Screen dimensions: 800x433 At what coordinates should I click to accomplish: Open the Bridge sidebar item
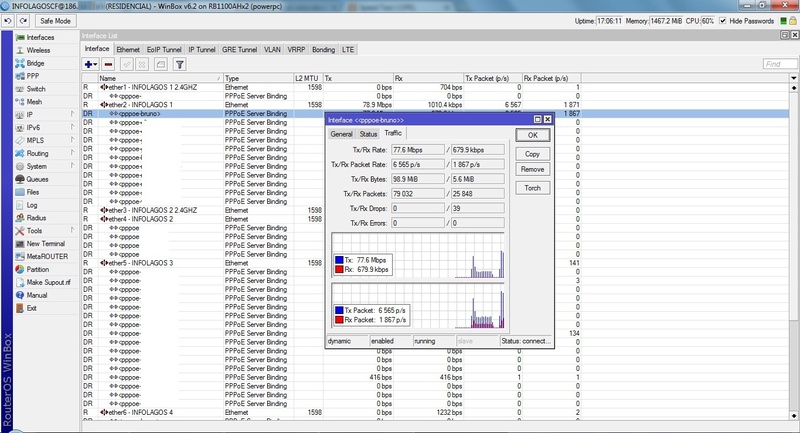coord(35,62)
